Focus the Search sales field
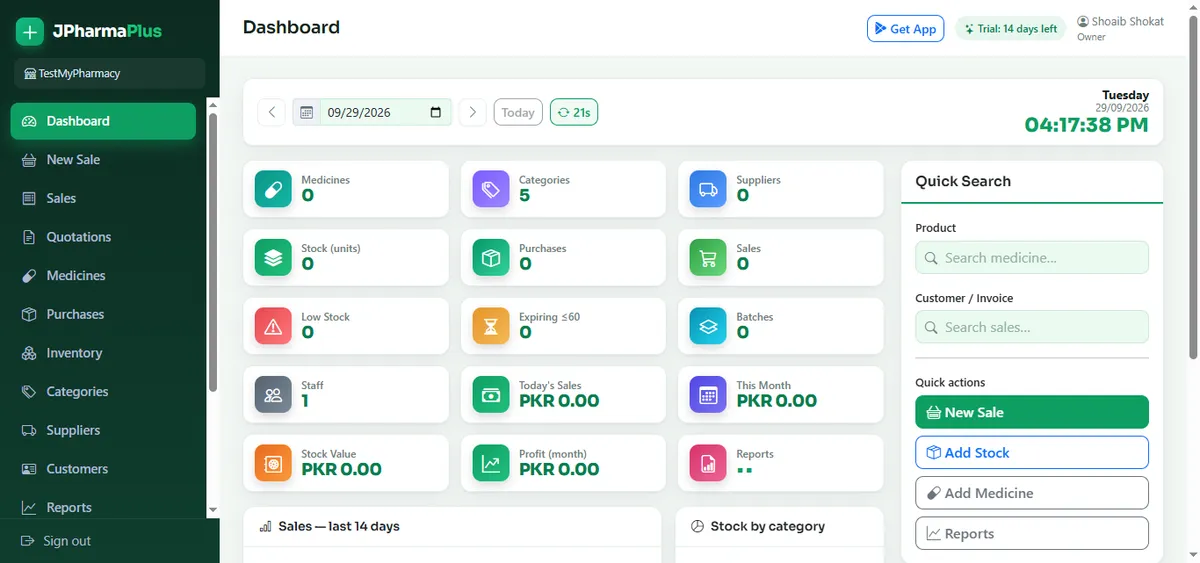Image resolution: width=1200 pixels, height=563 pixels. click(x=1032, y=327)
